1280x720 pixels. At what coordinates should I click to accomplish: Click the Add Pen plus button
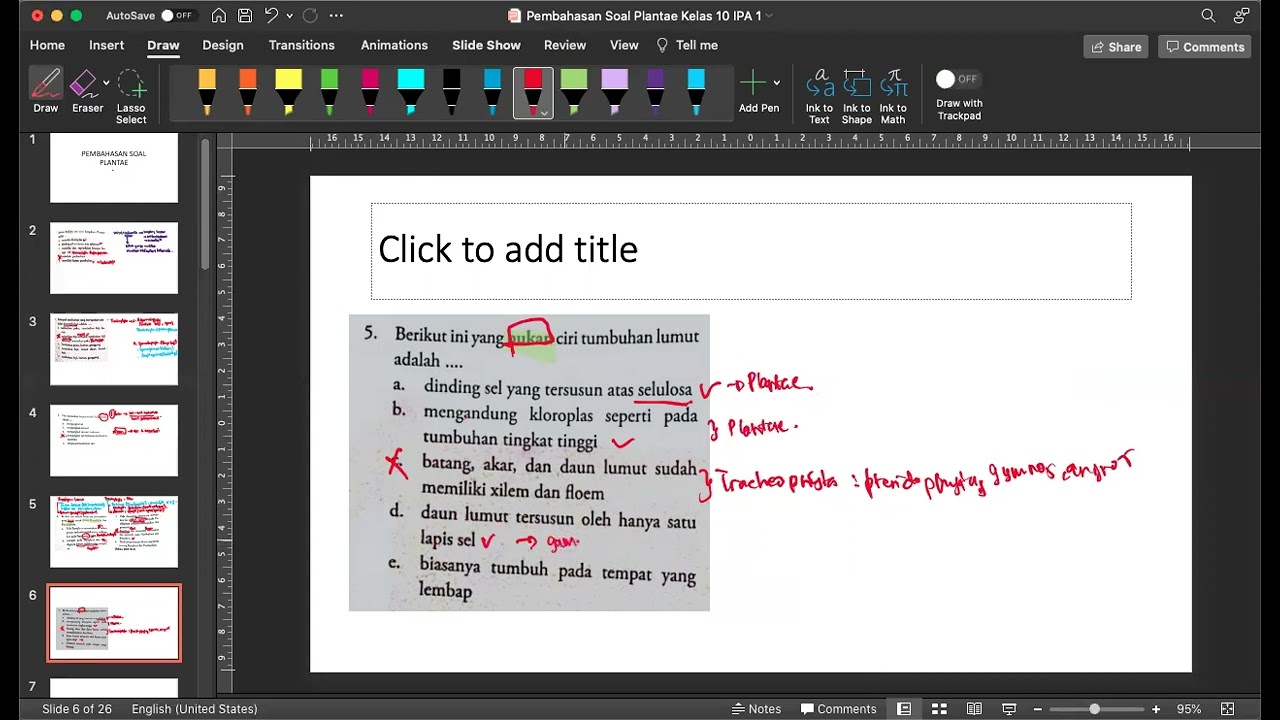(753, 84)
